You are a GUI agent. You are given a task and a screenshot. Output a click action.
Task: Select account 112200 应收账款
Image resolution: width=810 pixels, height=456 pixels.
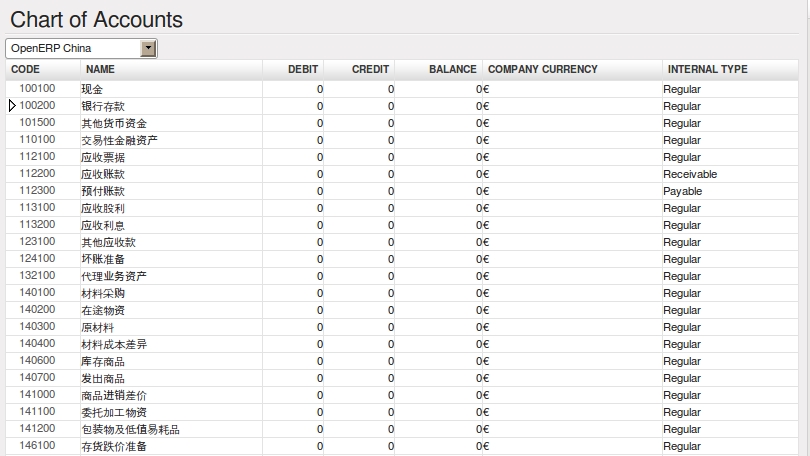click(102, 174)
